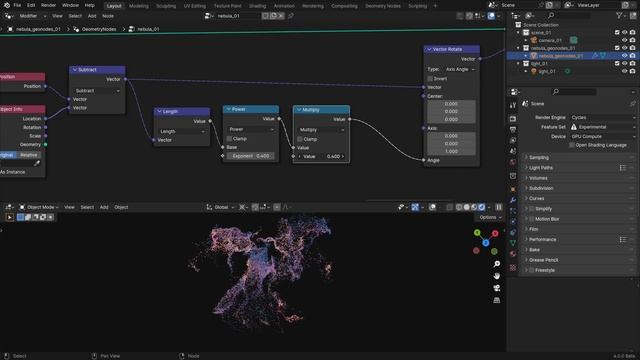The image size is (640, 360).
Task: Open the outliner display mode icon
Action: (x=530, y=16)
